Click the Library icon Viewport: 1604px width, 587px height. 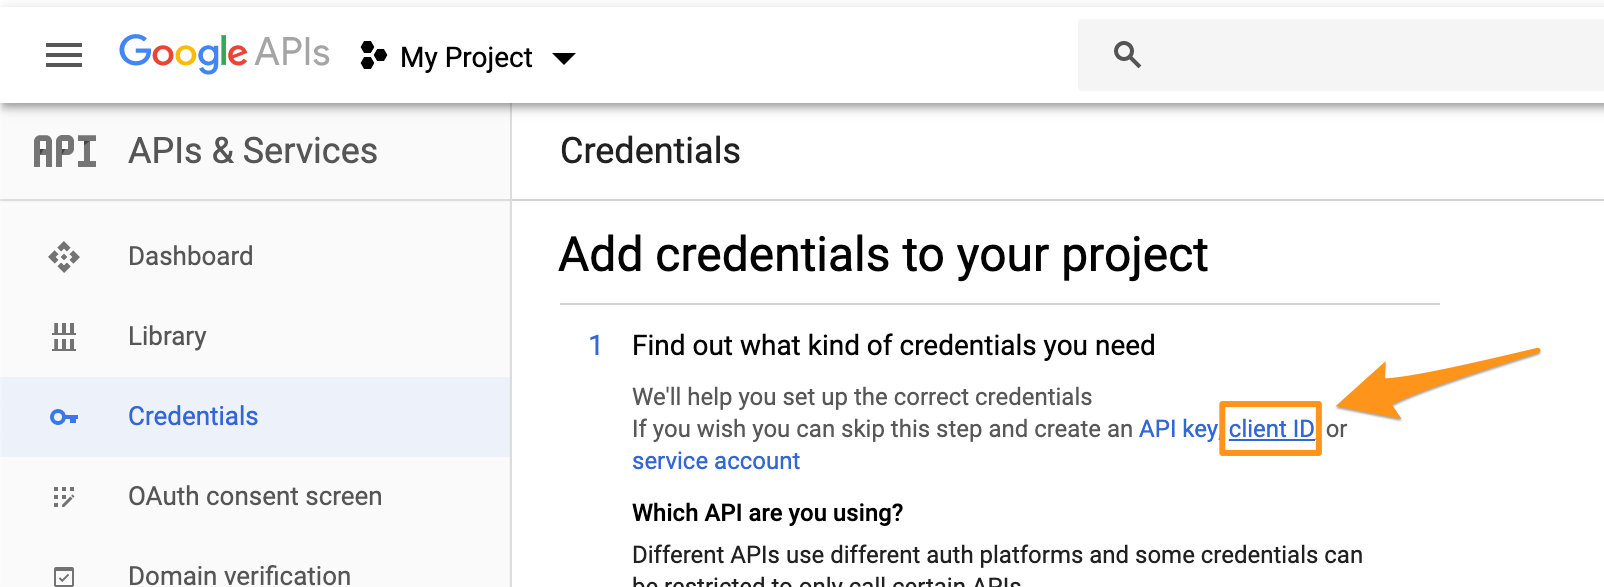[64, 337]
